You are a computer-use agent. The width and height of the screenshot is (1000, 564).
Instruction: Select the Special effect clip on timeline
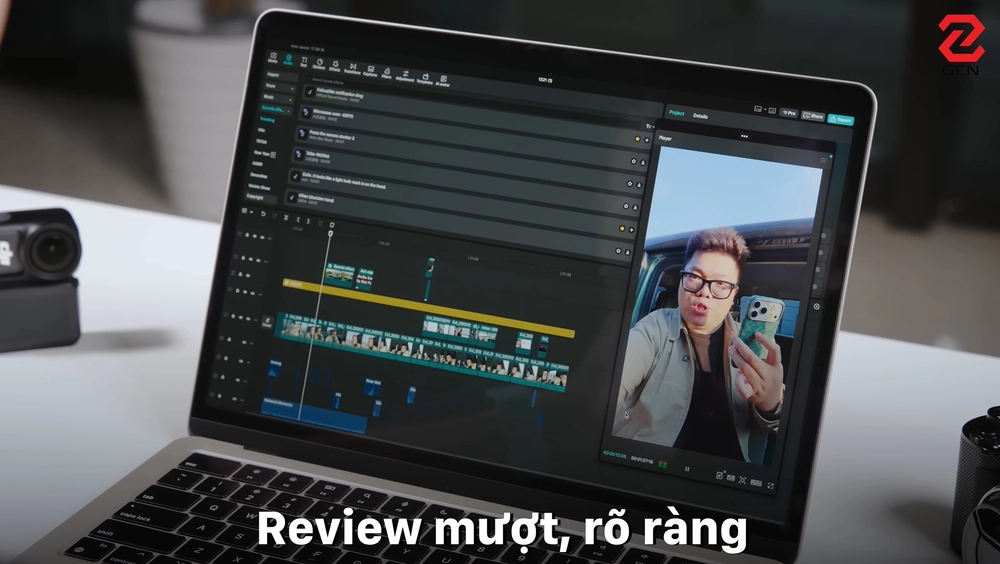(x=339, y=274)
